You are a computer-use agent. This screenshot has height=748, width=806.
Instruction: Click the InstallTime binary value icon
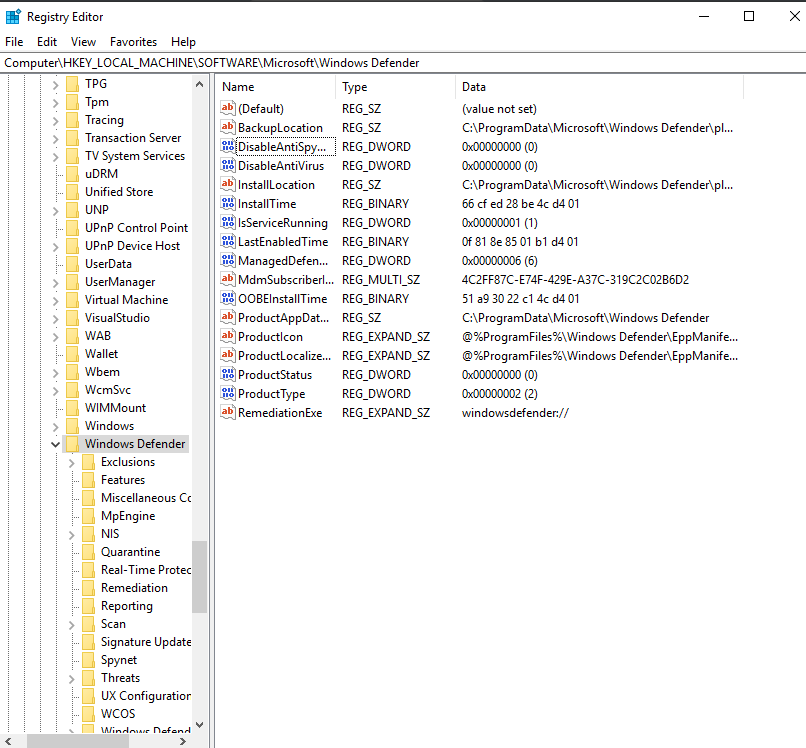228,203
